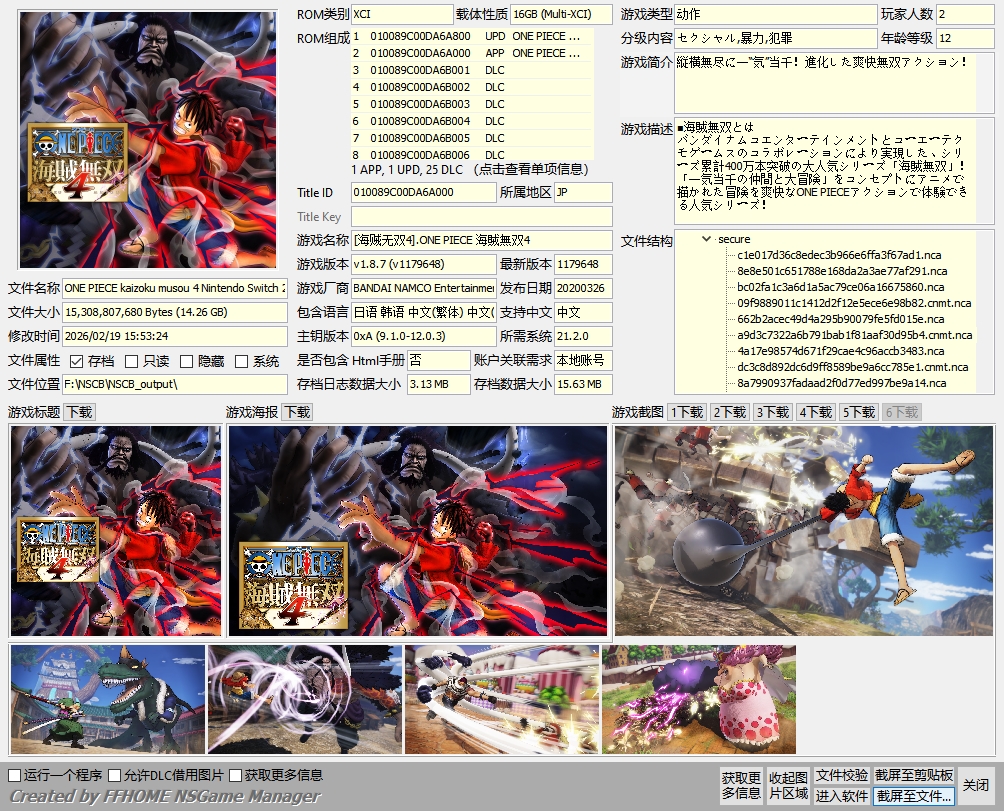Select ROM row 010089C00DA6B006 DLC
The image size is (1004, 811).
472,154
